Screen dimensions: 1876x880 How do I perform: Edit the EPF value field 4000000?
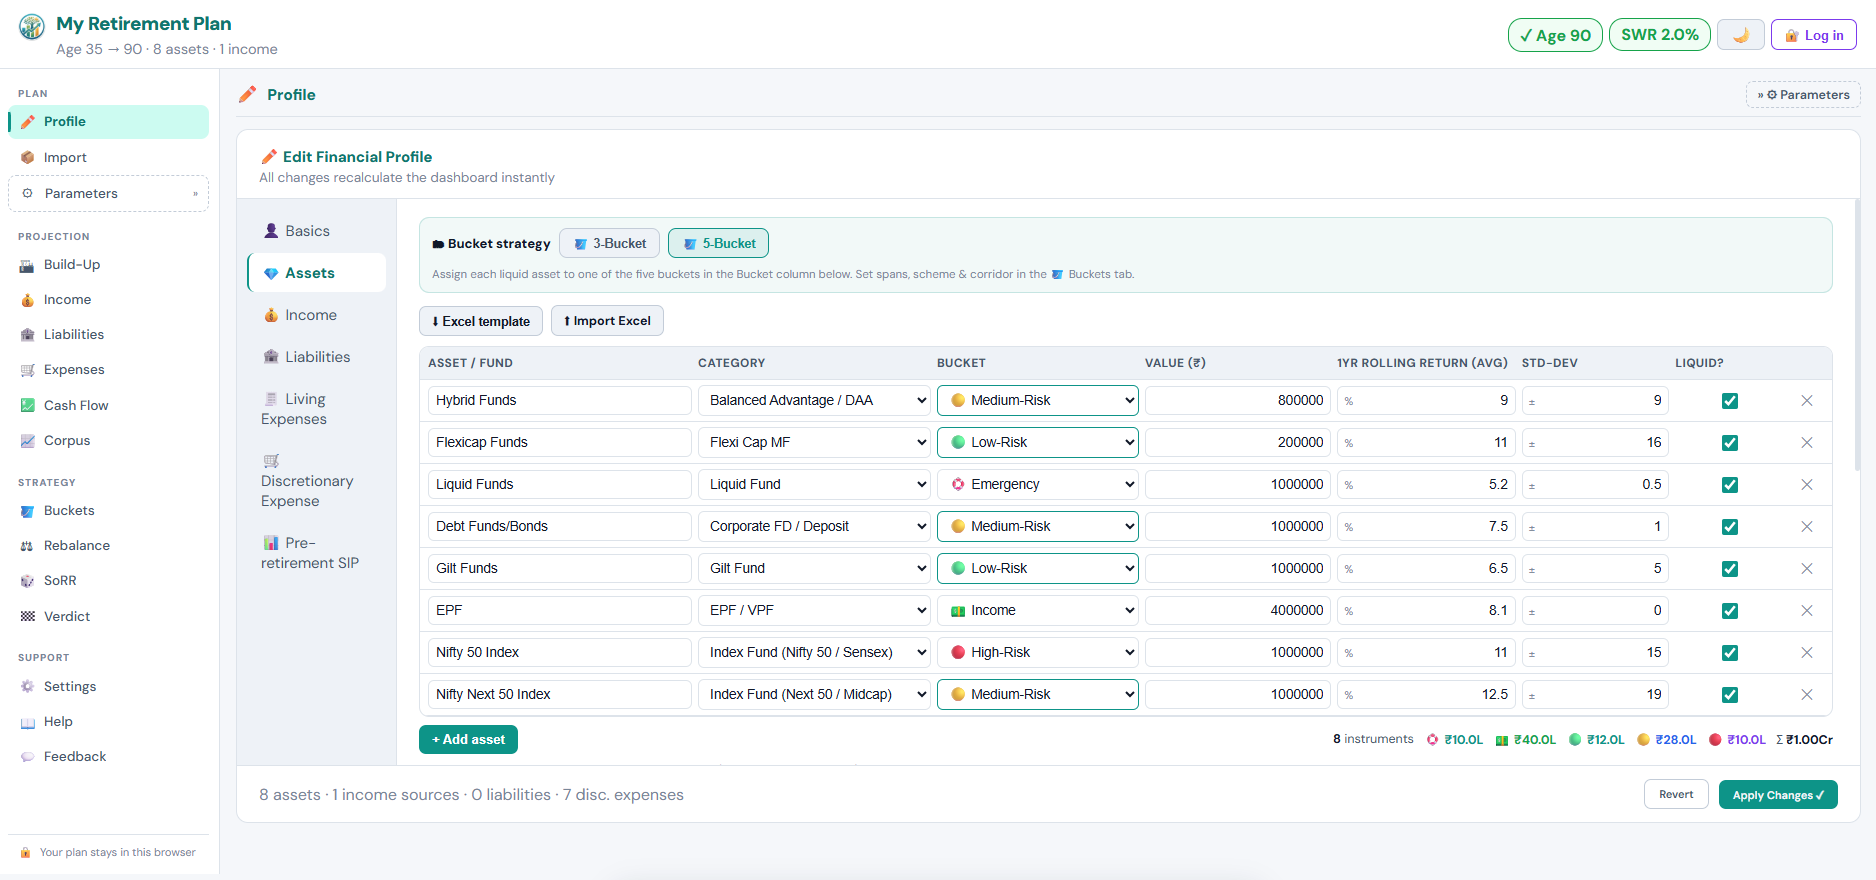[1238, 610]
